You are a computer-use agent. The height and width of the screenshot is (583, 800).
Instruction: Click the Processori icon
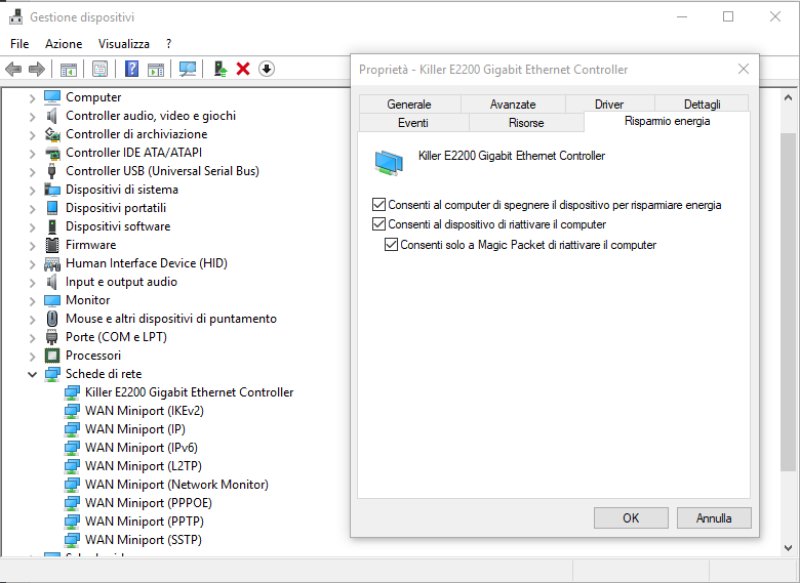[x=52, y=356]
